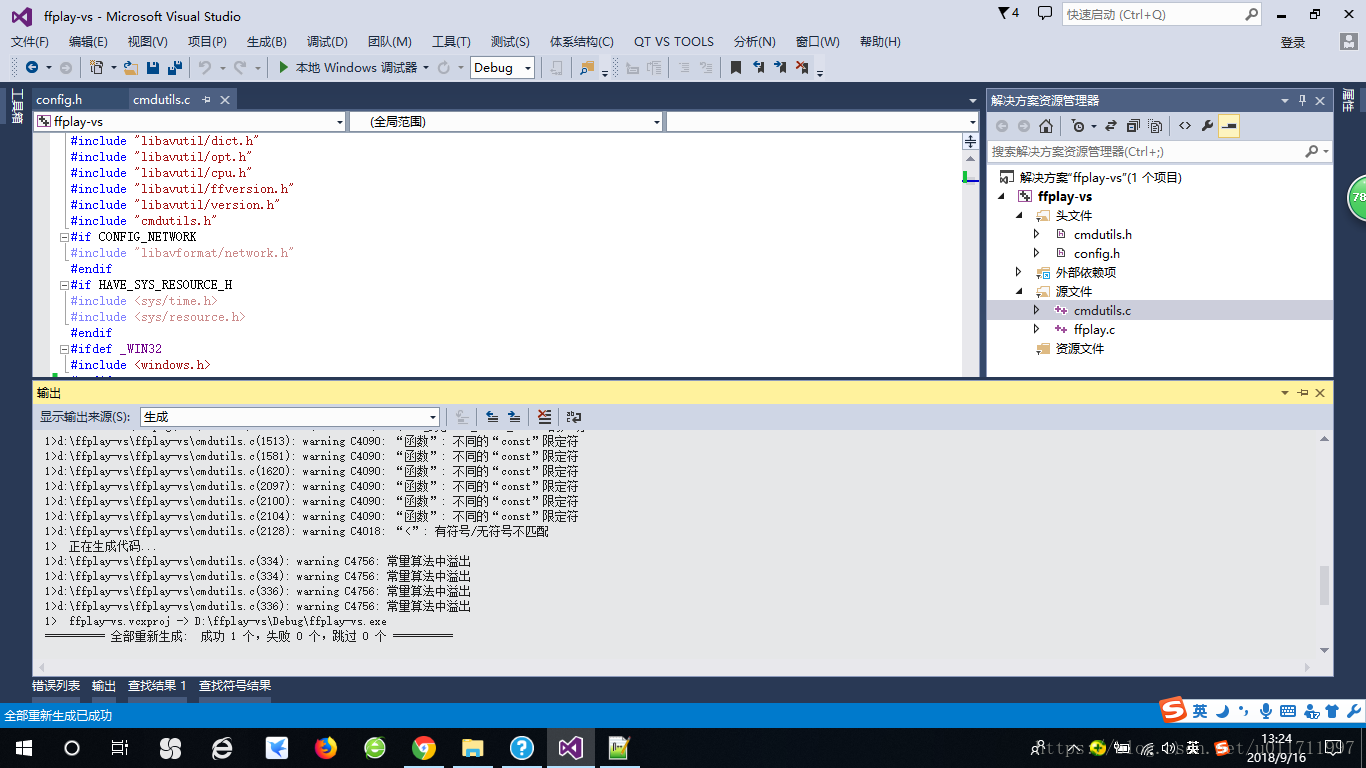The width and height of the screenshot is (1366, 768).
Task: Click Show All Files icon
Action: [x=1155, y=126]
